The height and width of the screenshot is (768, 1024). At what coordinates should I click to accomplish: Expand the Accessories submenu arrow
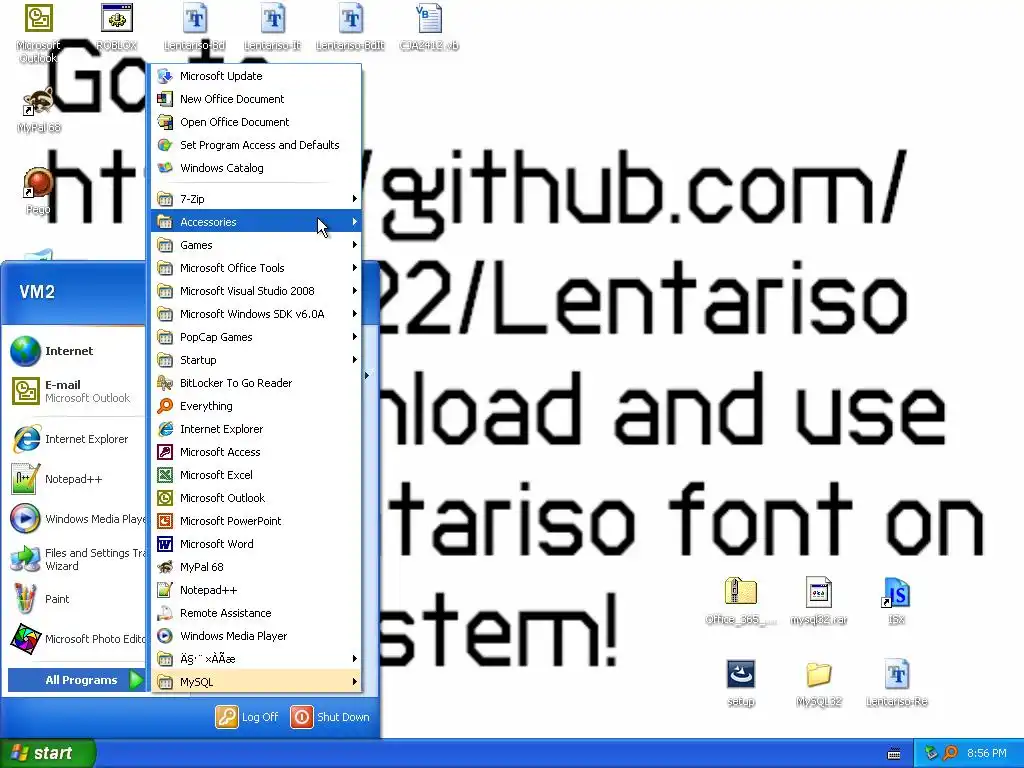(x=355, y=221)
